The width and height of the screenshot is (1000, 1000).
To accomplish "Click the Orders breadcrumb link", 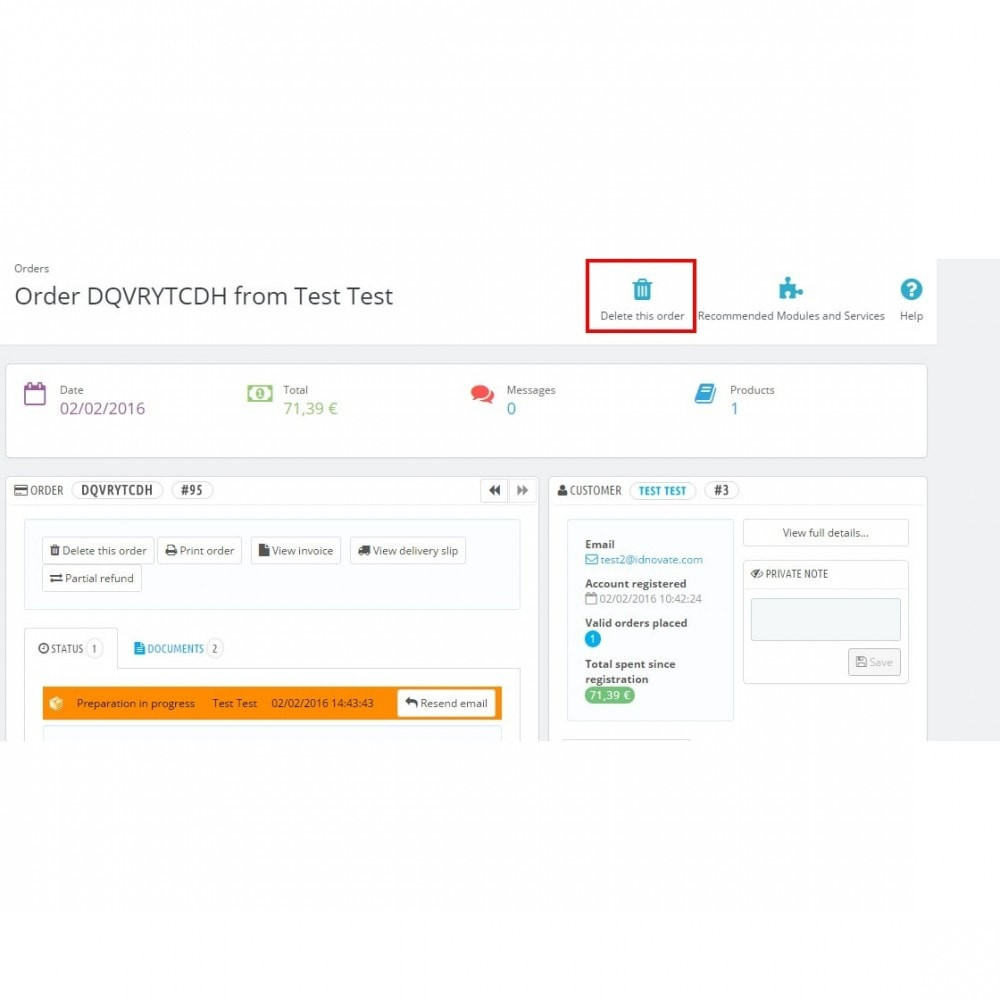I will pyautogui.click(x=32, y=268).
